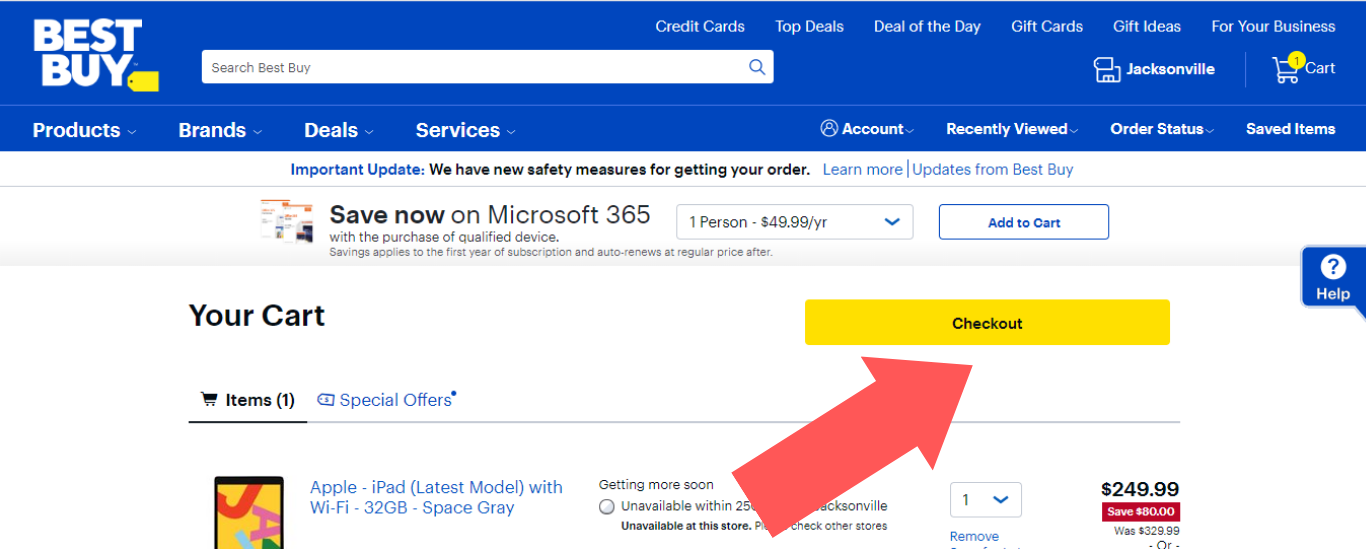Viewport: 1366px width, 549px height.
Task: Click the Jacksonville store icon
Action: coord(1107,69)
